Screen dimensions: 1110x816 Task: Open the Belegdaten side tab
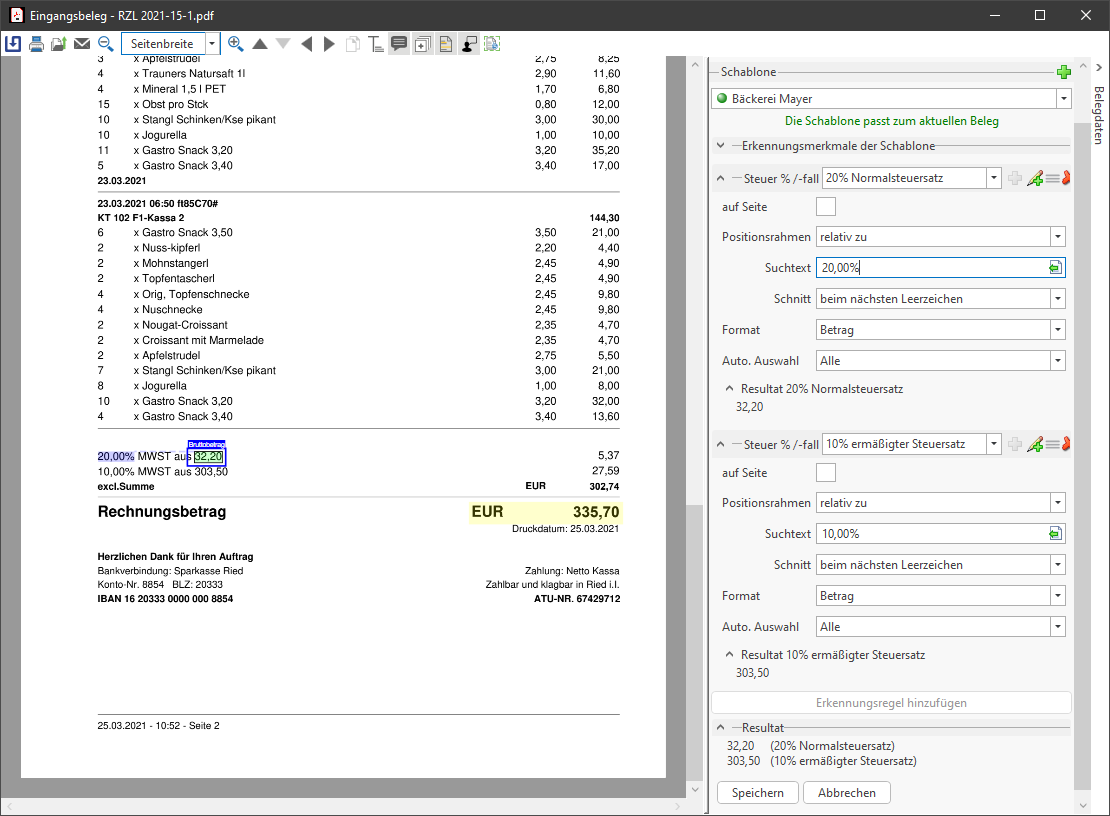(x=1098, y=116)
